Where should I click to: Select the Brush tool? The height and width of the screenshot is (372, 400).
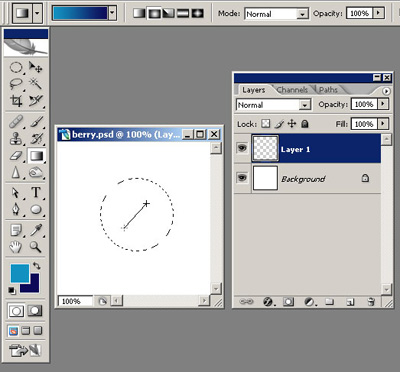tap(36, 122)
